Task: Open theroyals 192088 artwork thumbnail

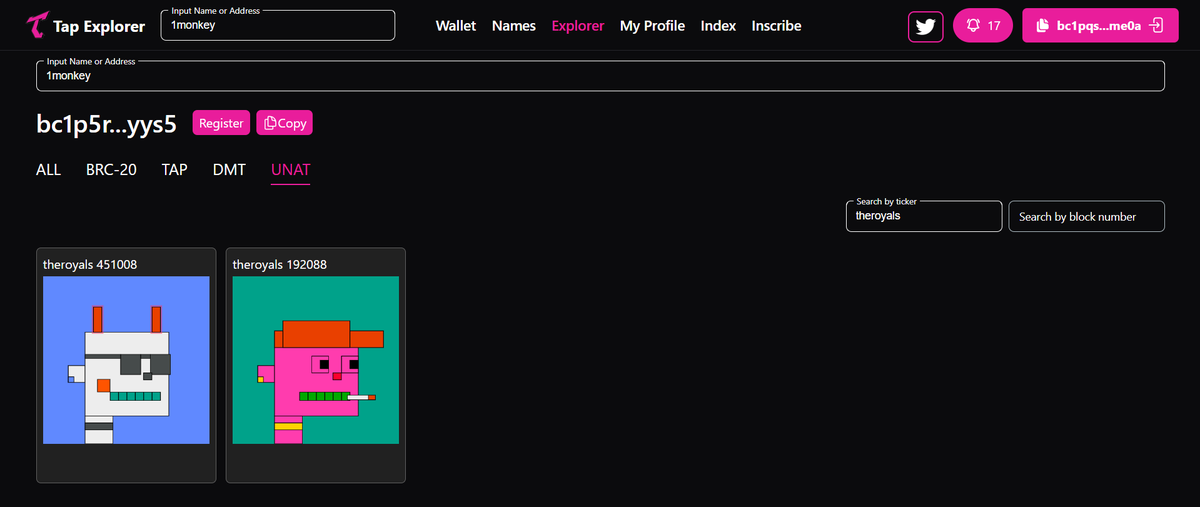Action: tap(316, 360)
